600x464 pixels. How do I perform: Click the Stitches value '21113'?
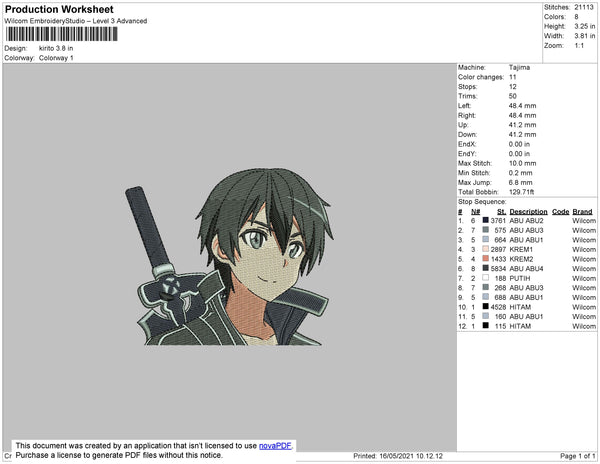tap(584, 7)
